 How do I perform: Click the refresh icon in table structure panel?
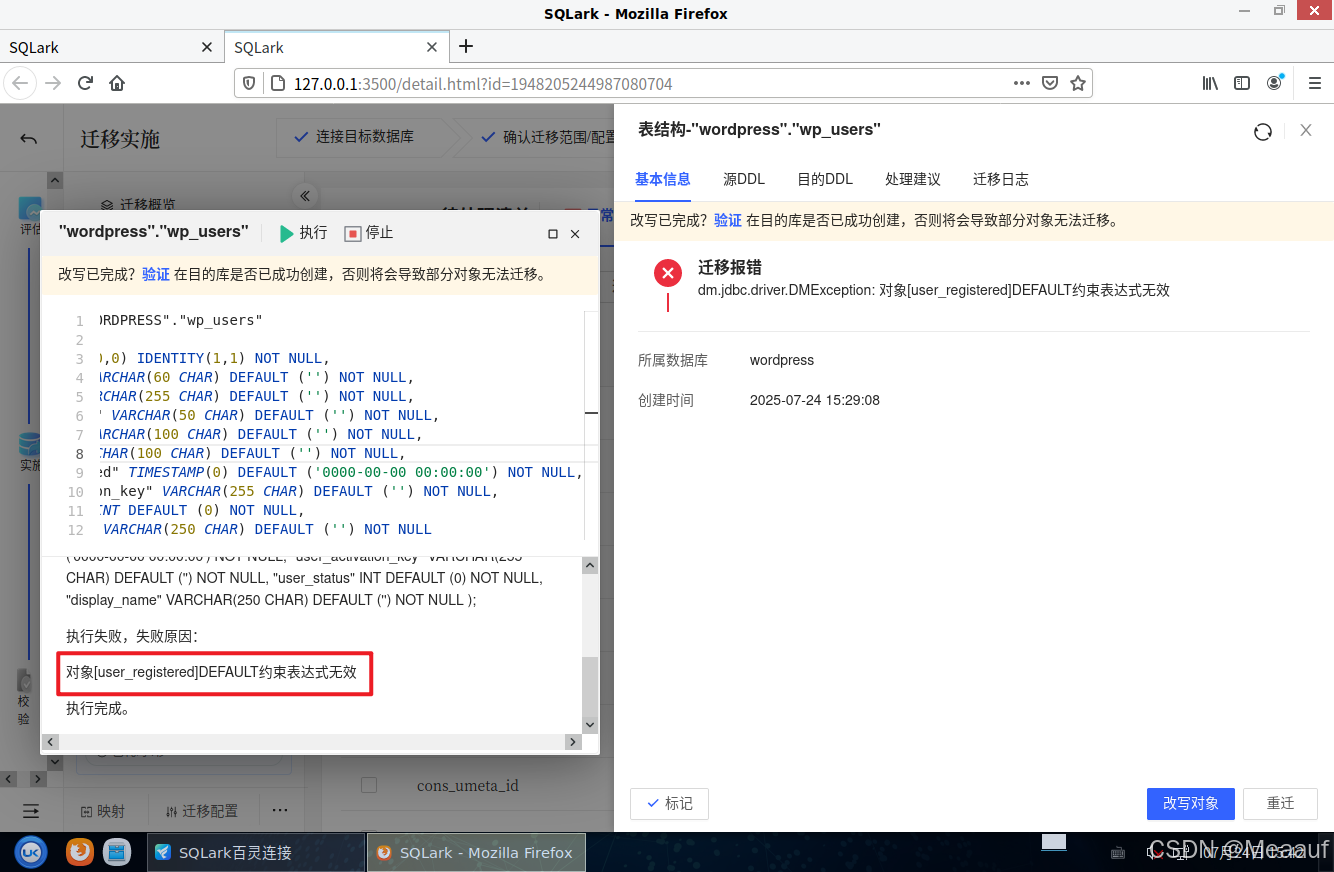[1263, 131]
